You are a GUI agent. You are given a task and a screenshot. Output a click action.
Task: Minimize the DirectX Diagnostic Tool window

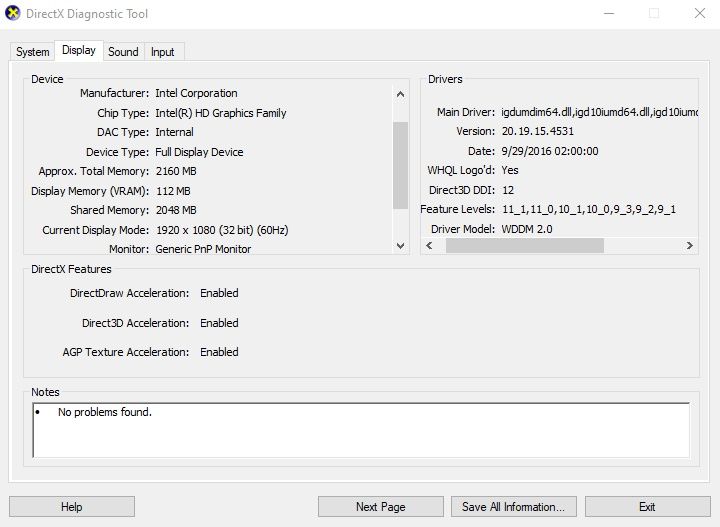pyautogui.click(x=609, y=13)
